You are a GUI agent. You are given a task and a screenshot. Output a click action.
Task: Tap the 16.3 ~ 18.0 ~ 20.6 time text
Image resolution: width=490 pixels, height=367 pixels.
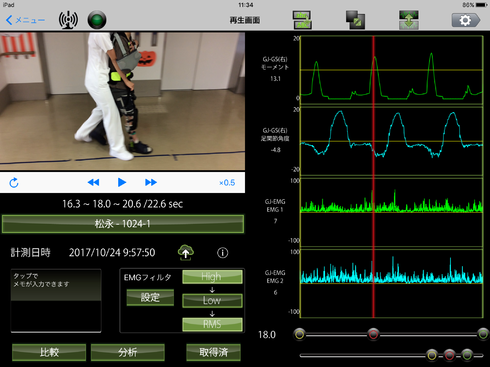[122, 204]
